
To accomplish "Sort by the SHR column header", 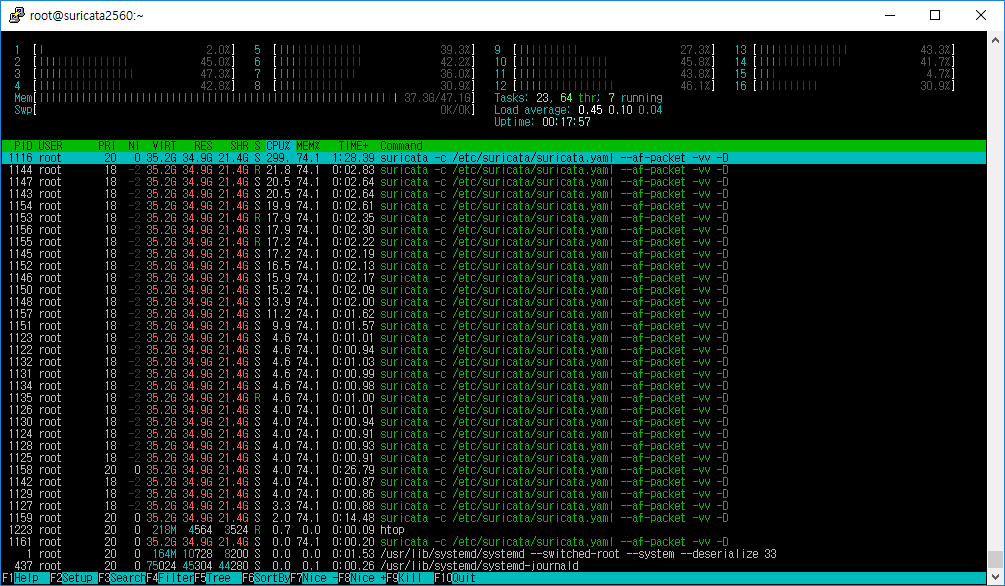I will click(x=239, y=146).
